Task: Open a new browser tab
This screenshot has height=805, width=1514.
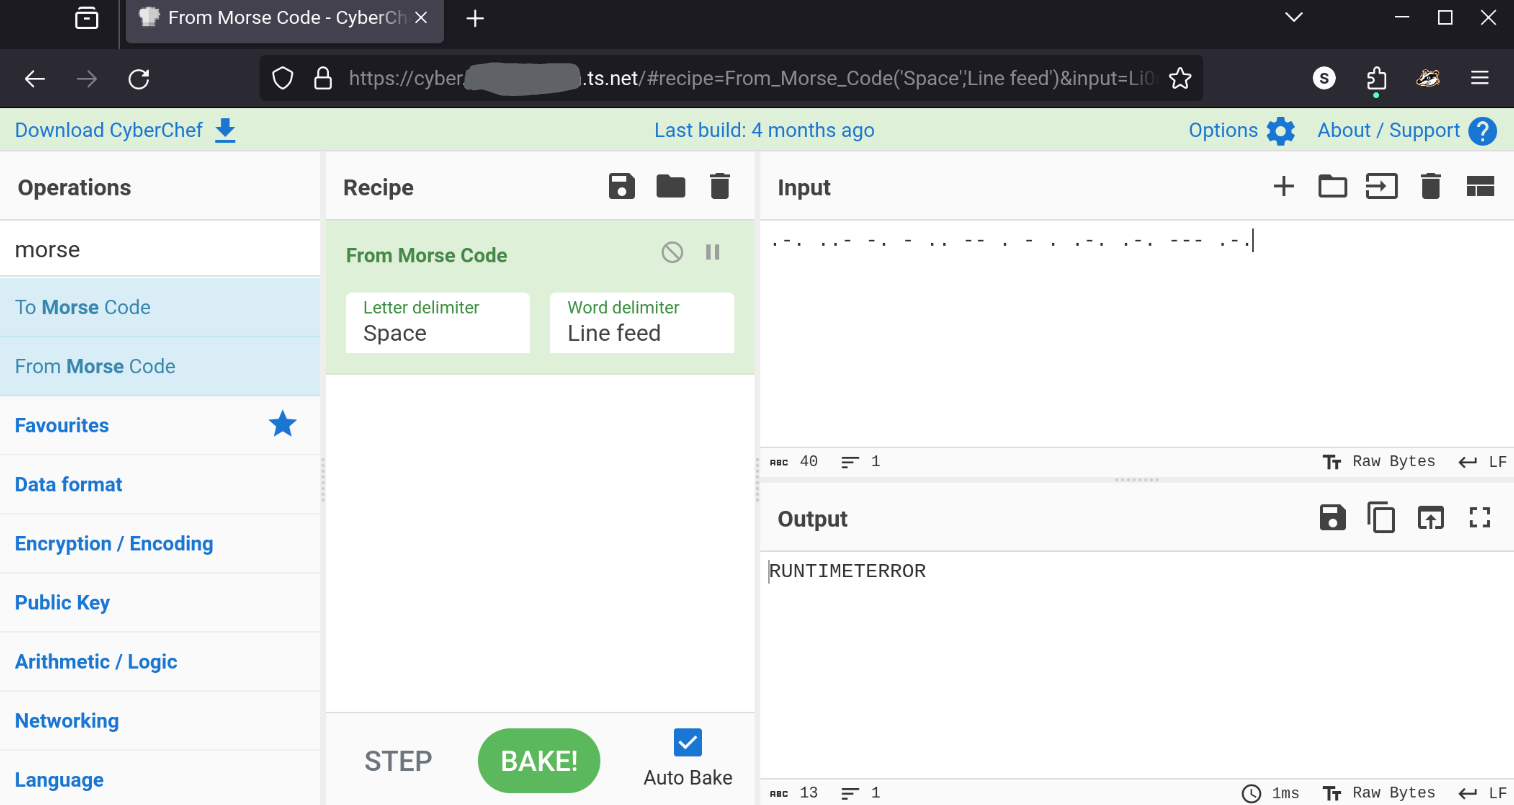Action: pos(475,18)
